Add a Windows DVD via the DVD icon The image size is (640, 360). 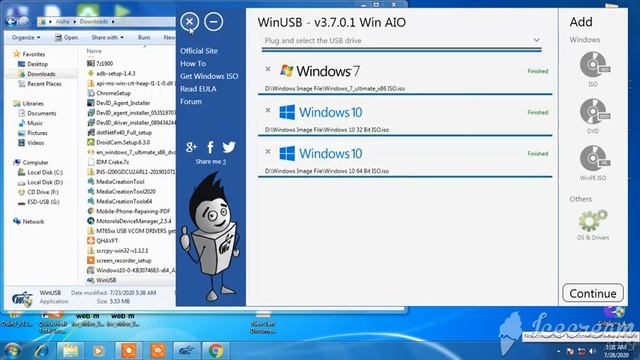coord(594,111)
